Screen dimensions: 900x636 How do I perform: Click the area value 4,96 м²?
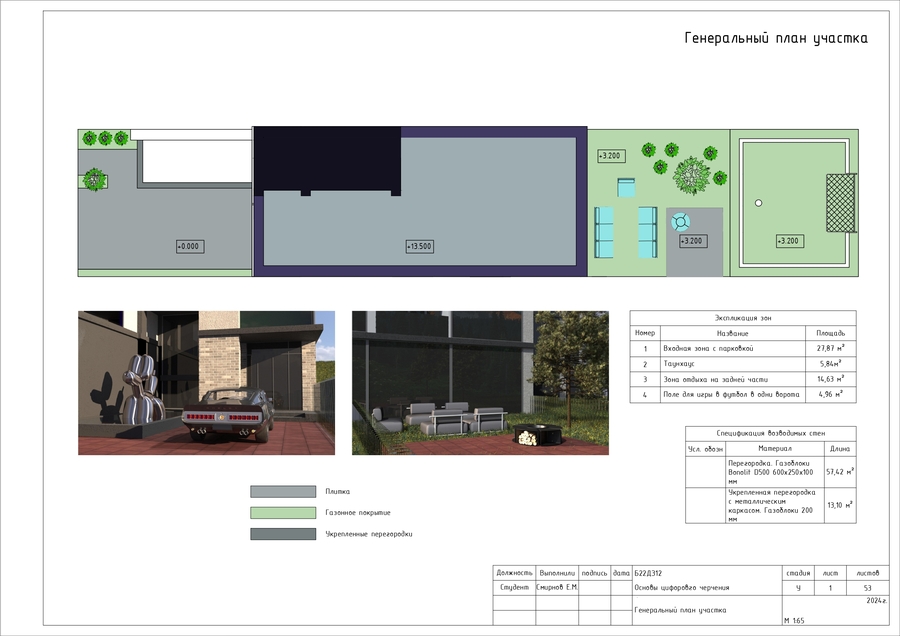[831, 394]
